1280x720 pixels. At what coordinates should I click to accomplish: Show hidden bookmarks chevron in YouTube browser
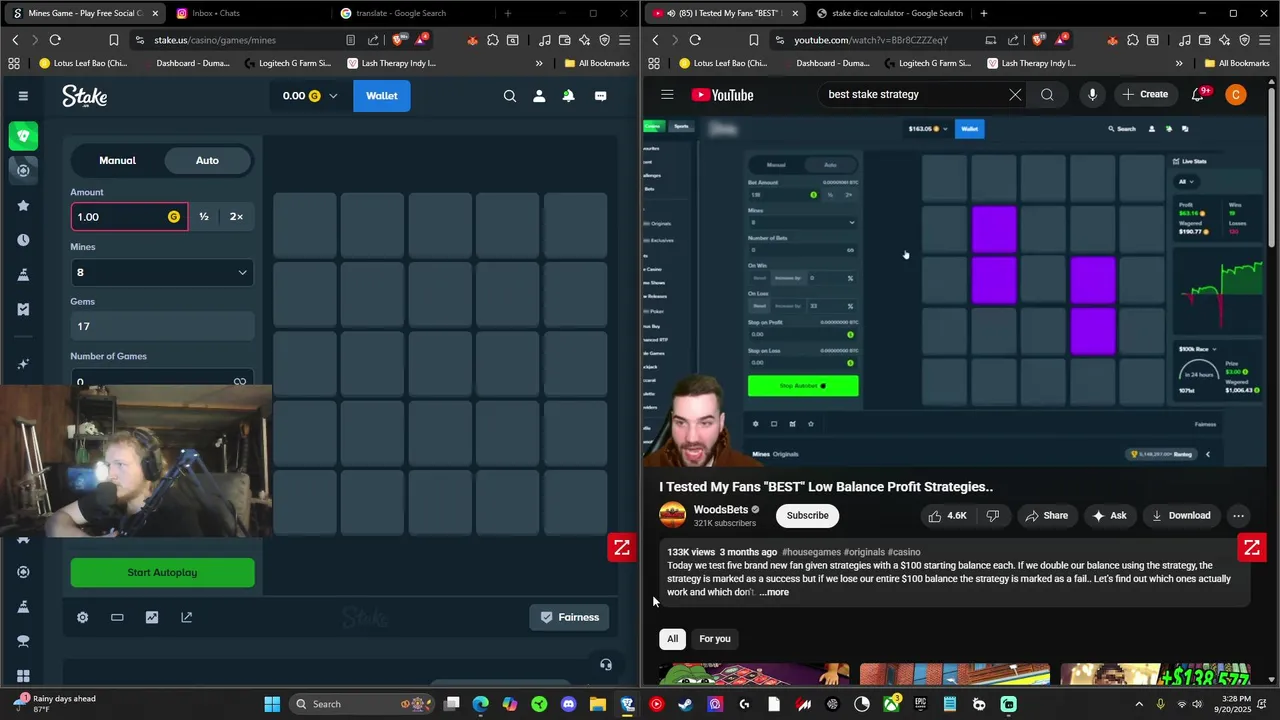(x=1179, y=63)
